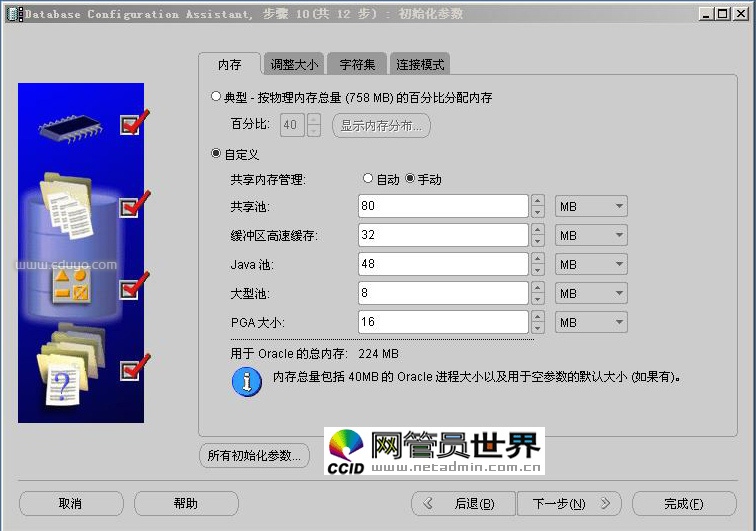Click the checkmark beside the memory chip
This screenshot has height=531, width=756.
tap(135, 123)
